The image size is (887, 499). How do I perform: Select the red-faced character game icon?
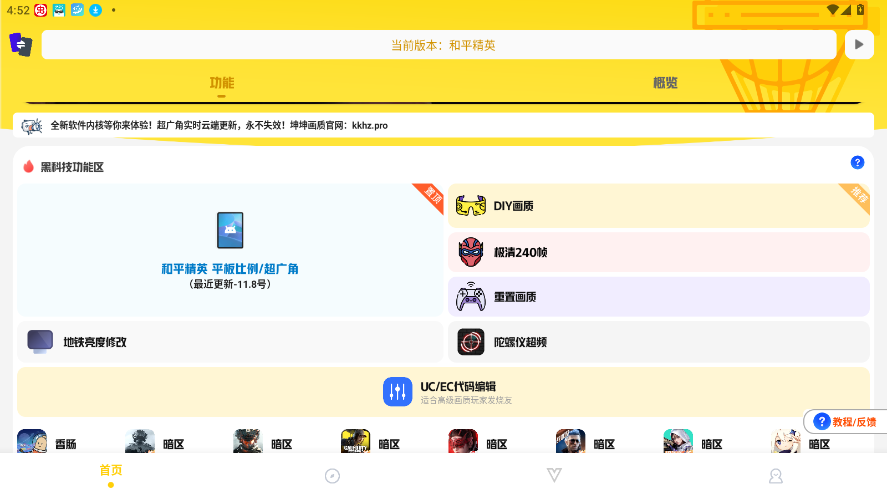pos(463,442)
